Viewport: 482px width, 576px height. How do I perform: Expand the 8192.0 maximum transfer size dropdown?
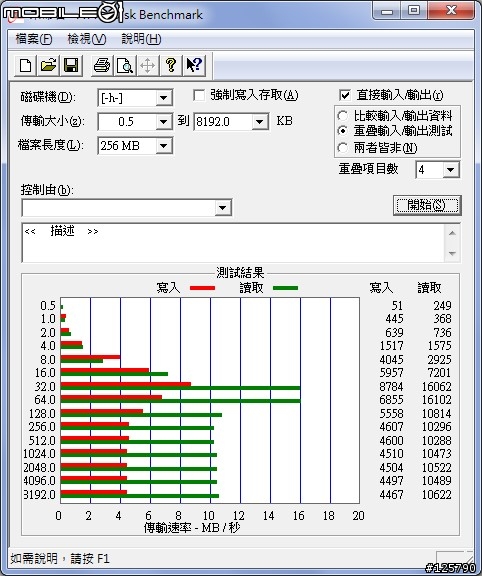click(259, 122)
